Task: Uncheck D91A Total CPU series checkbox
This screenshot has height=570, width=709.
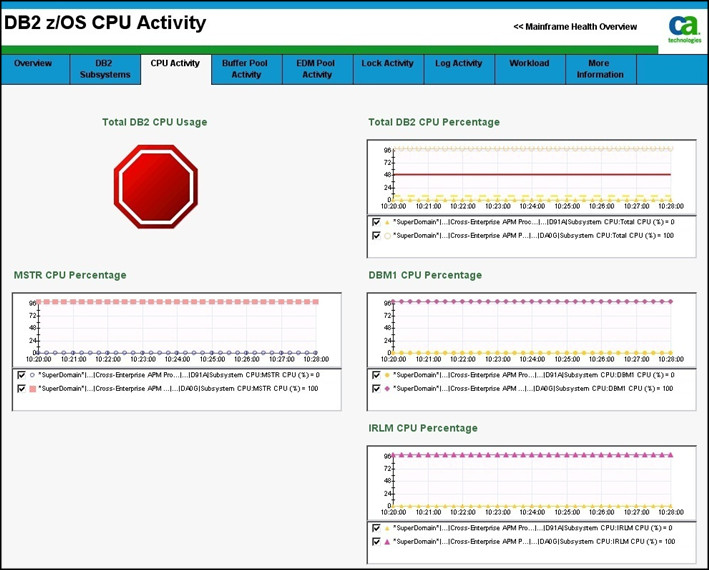Action: tap(376, 222)
